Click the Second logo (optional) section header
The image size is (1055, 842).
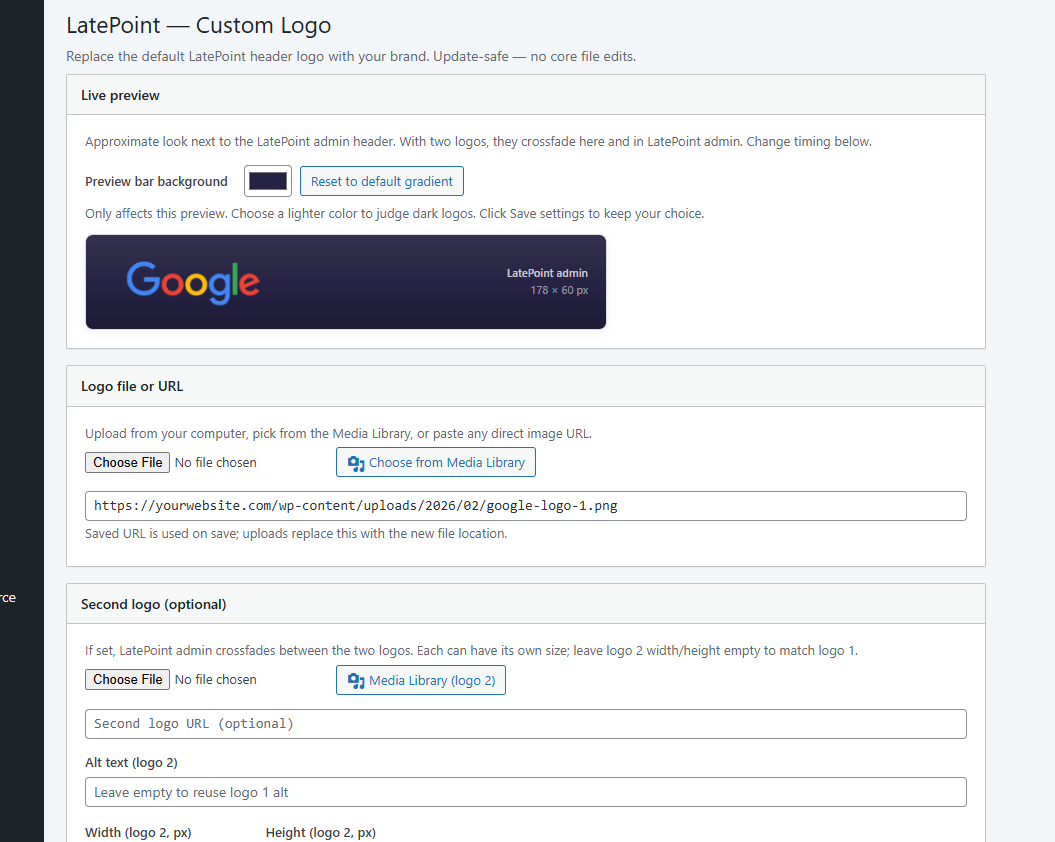(153, 603)
